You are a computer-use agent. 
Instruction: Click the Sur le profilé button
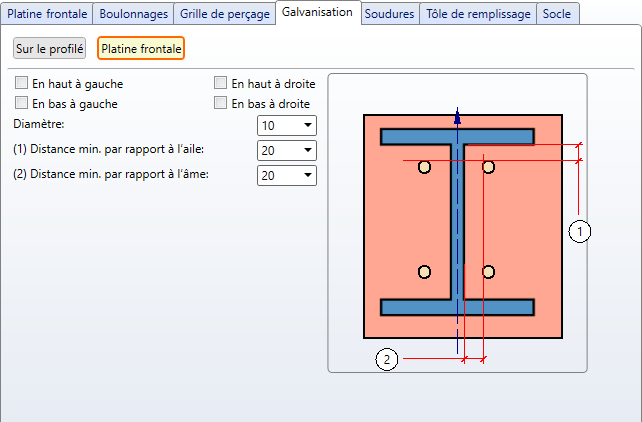50,48
